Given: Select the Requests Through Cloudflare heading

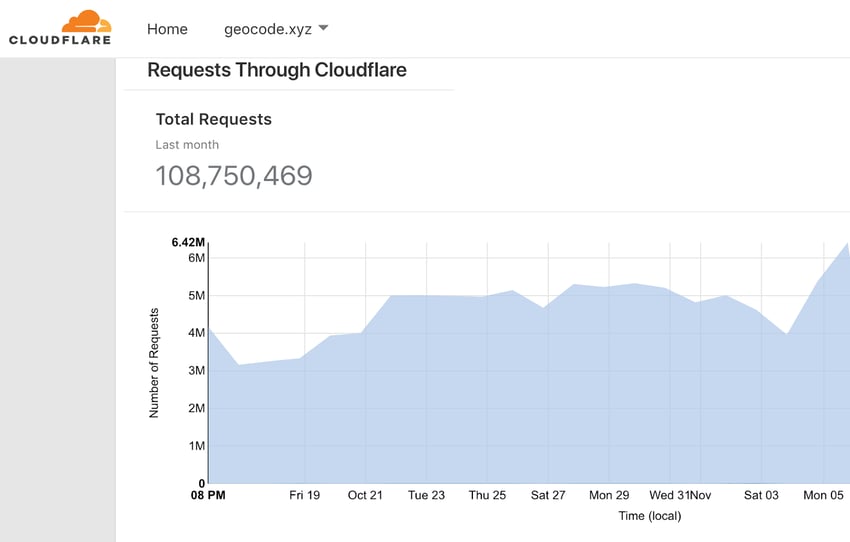Looking at the screenshot, I should (276, 70).
